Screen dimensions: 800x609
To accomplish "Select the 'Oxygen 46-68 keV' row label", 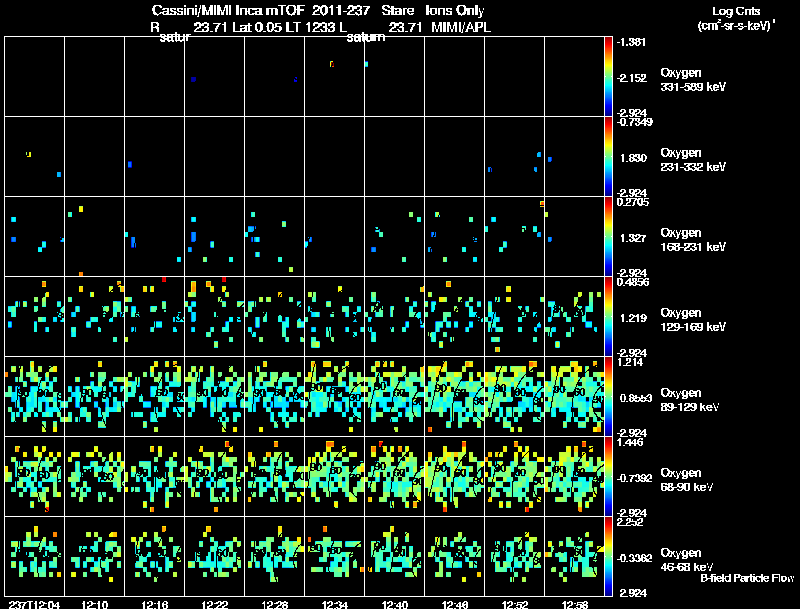I will click(x=687, y=560).
